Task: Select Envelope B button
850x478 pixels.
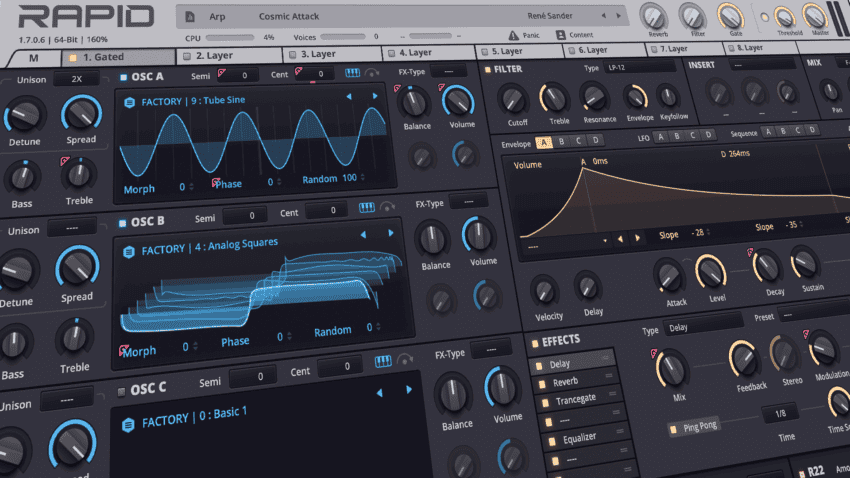Action: click(563, 143)
